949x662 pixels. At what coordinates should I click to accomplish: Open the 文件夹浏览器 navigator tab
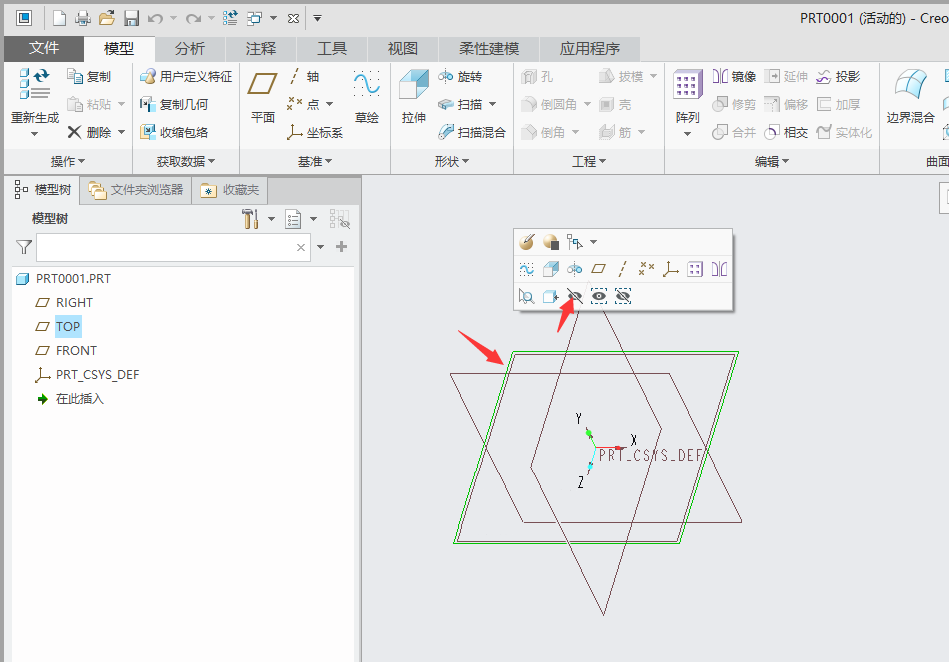pos(136,190)
